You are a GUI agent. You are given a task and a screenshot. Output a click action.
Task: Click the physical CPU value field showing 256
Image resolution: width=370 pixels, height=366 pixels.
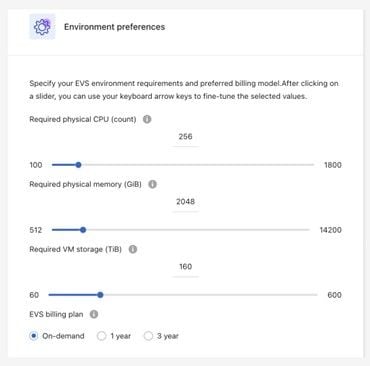(x=185, y=137)
